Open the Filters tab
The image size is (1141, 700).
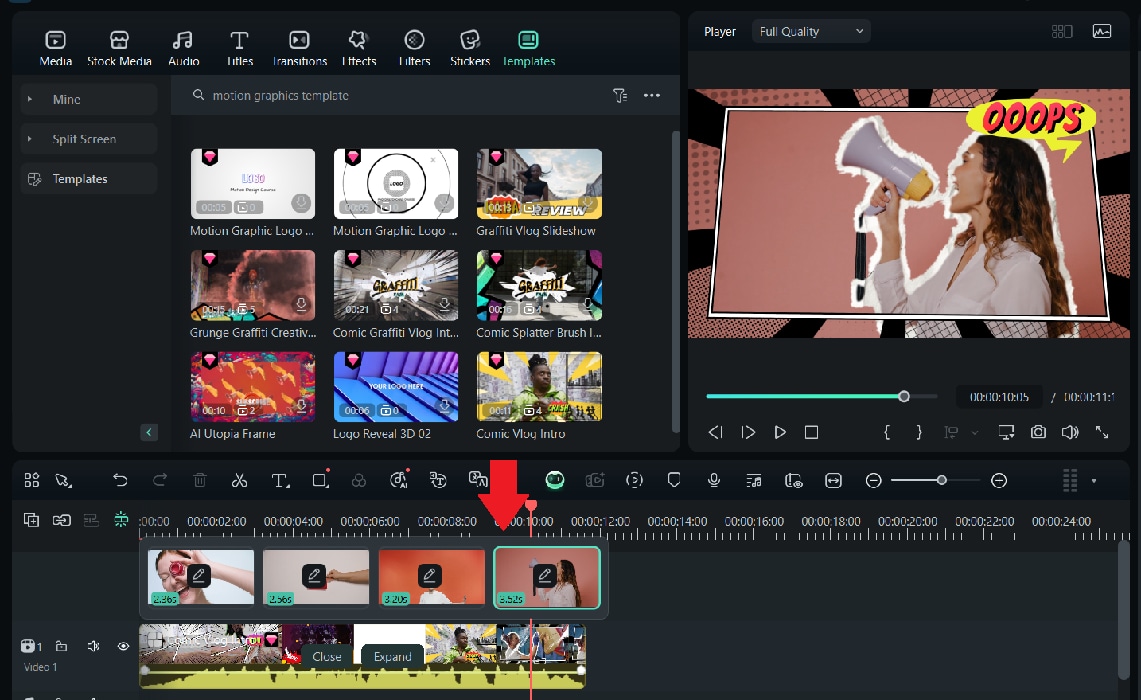[414, 49]
